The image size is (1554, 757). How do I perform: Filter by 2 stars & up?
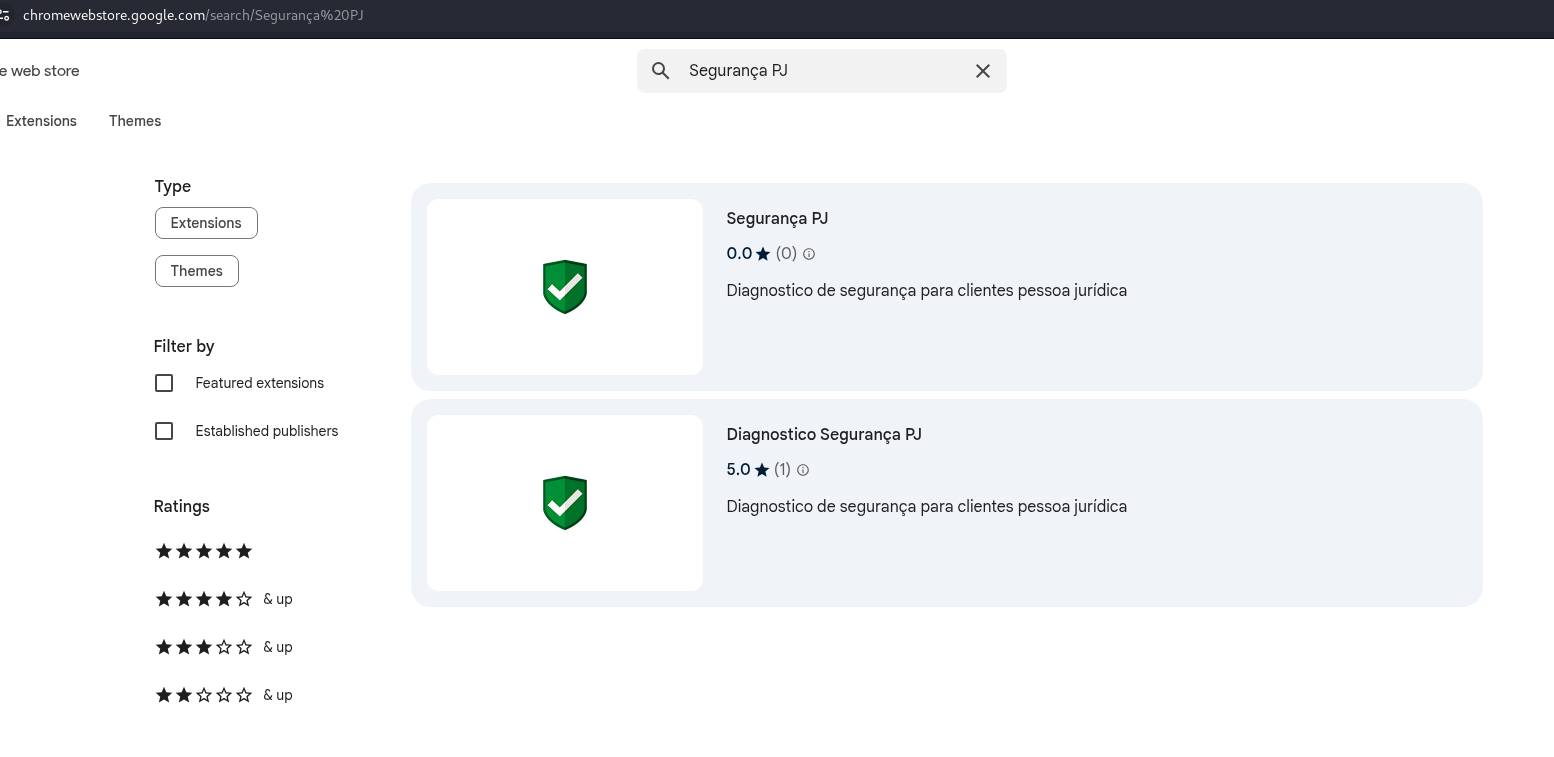(224, 695)
